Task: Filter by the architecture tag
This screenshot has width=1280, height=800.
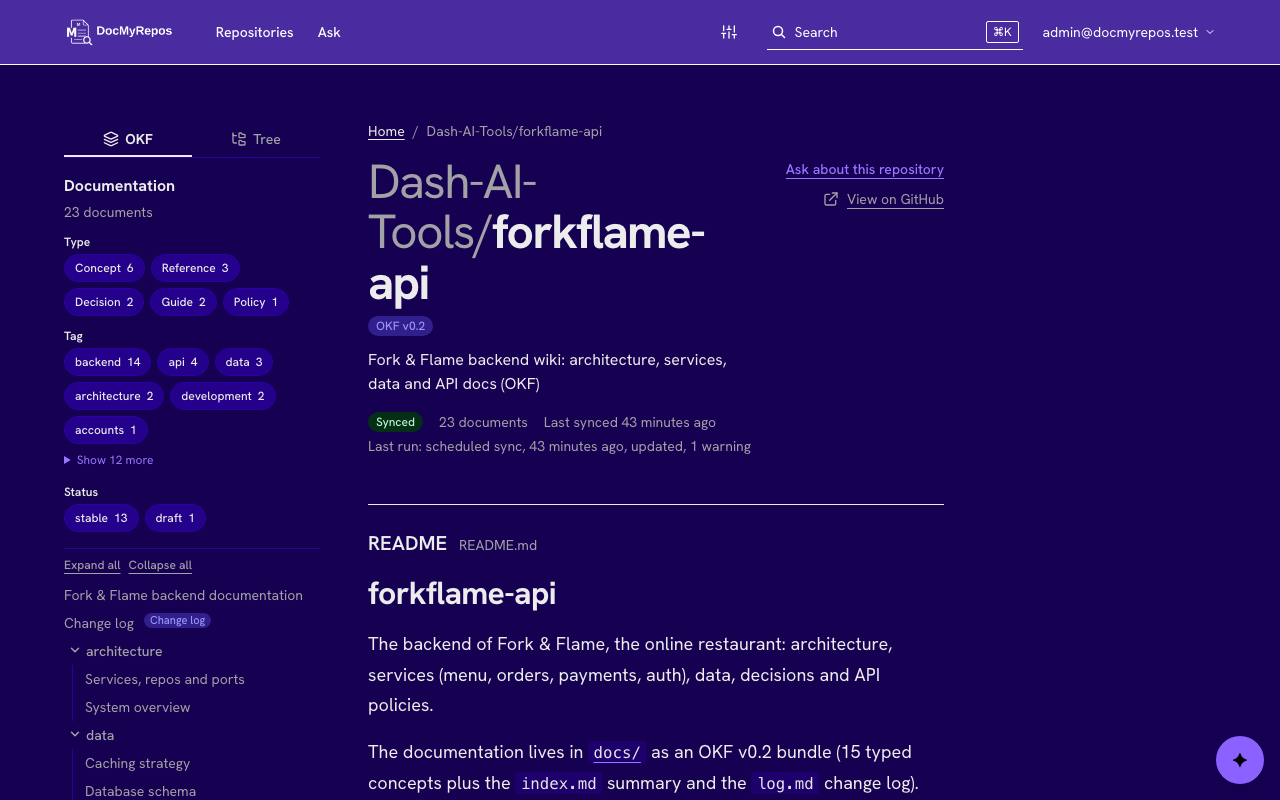Action: point(114,396)
